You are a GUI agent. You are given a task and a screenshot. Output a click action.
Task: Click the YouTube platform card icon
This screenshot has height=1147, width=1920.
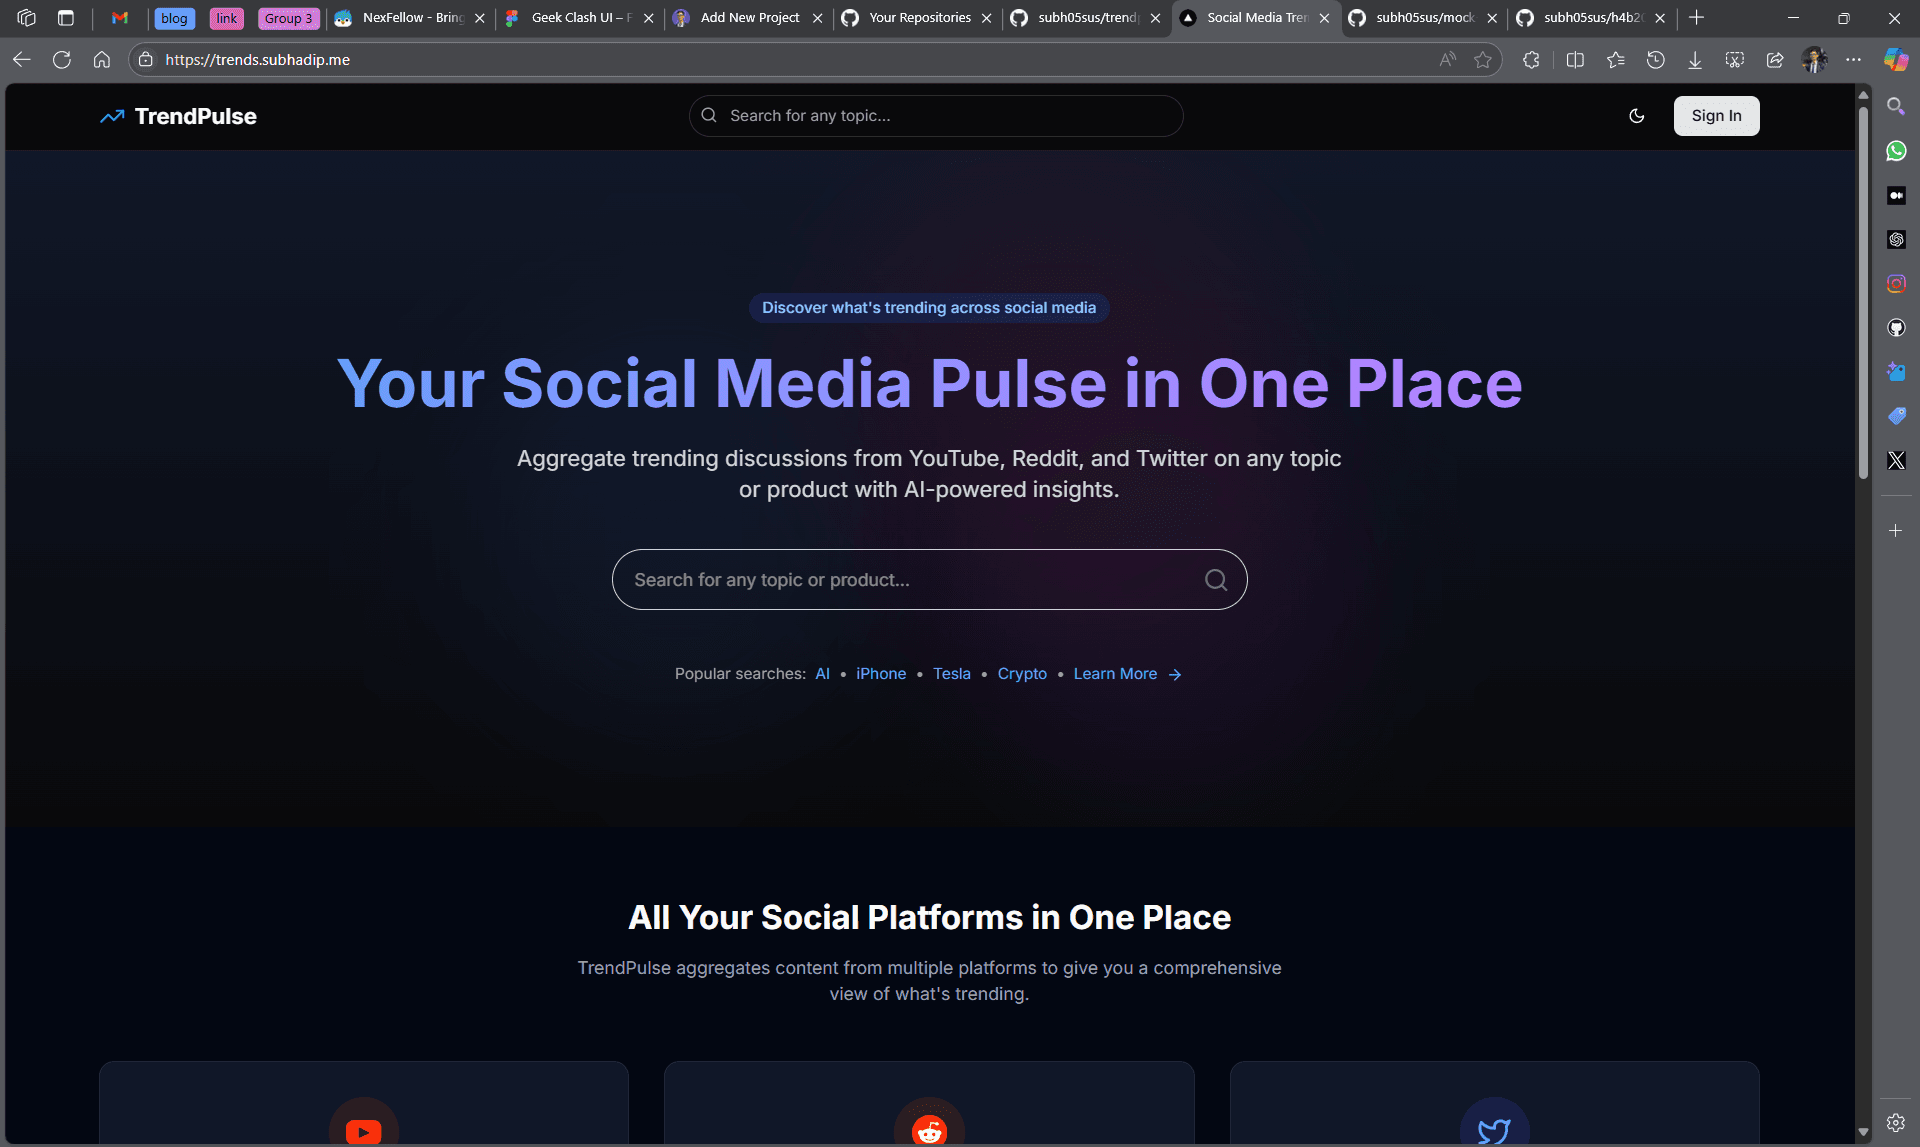(363, 1130)
